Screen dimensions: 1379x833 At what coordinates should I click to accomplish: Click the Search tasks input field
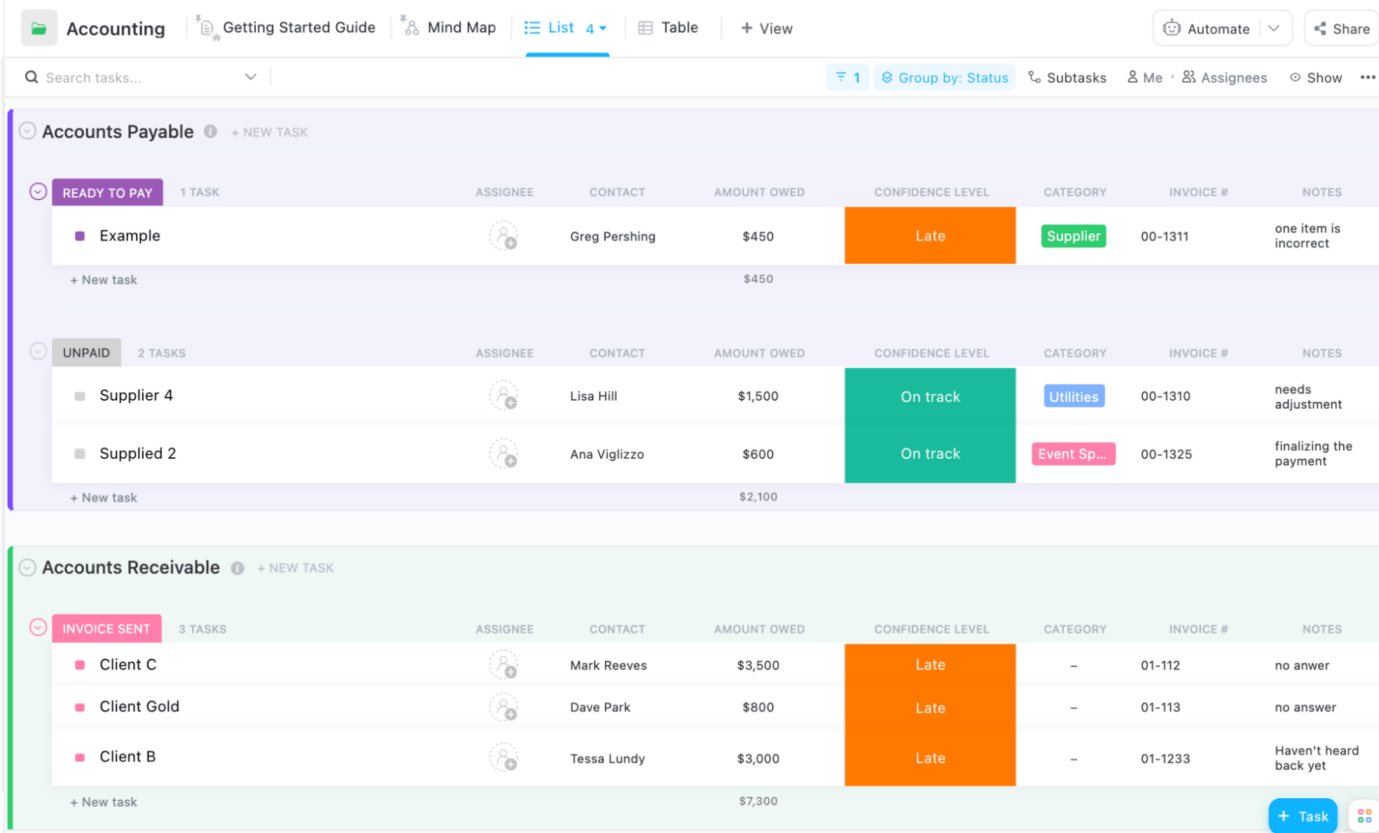(140, 77)
